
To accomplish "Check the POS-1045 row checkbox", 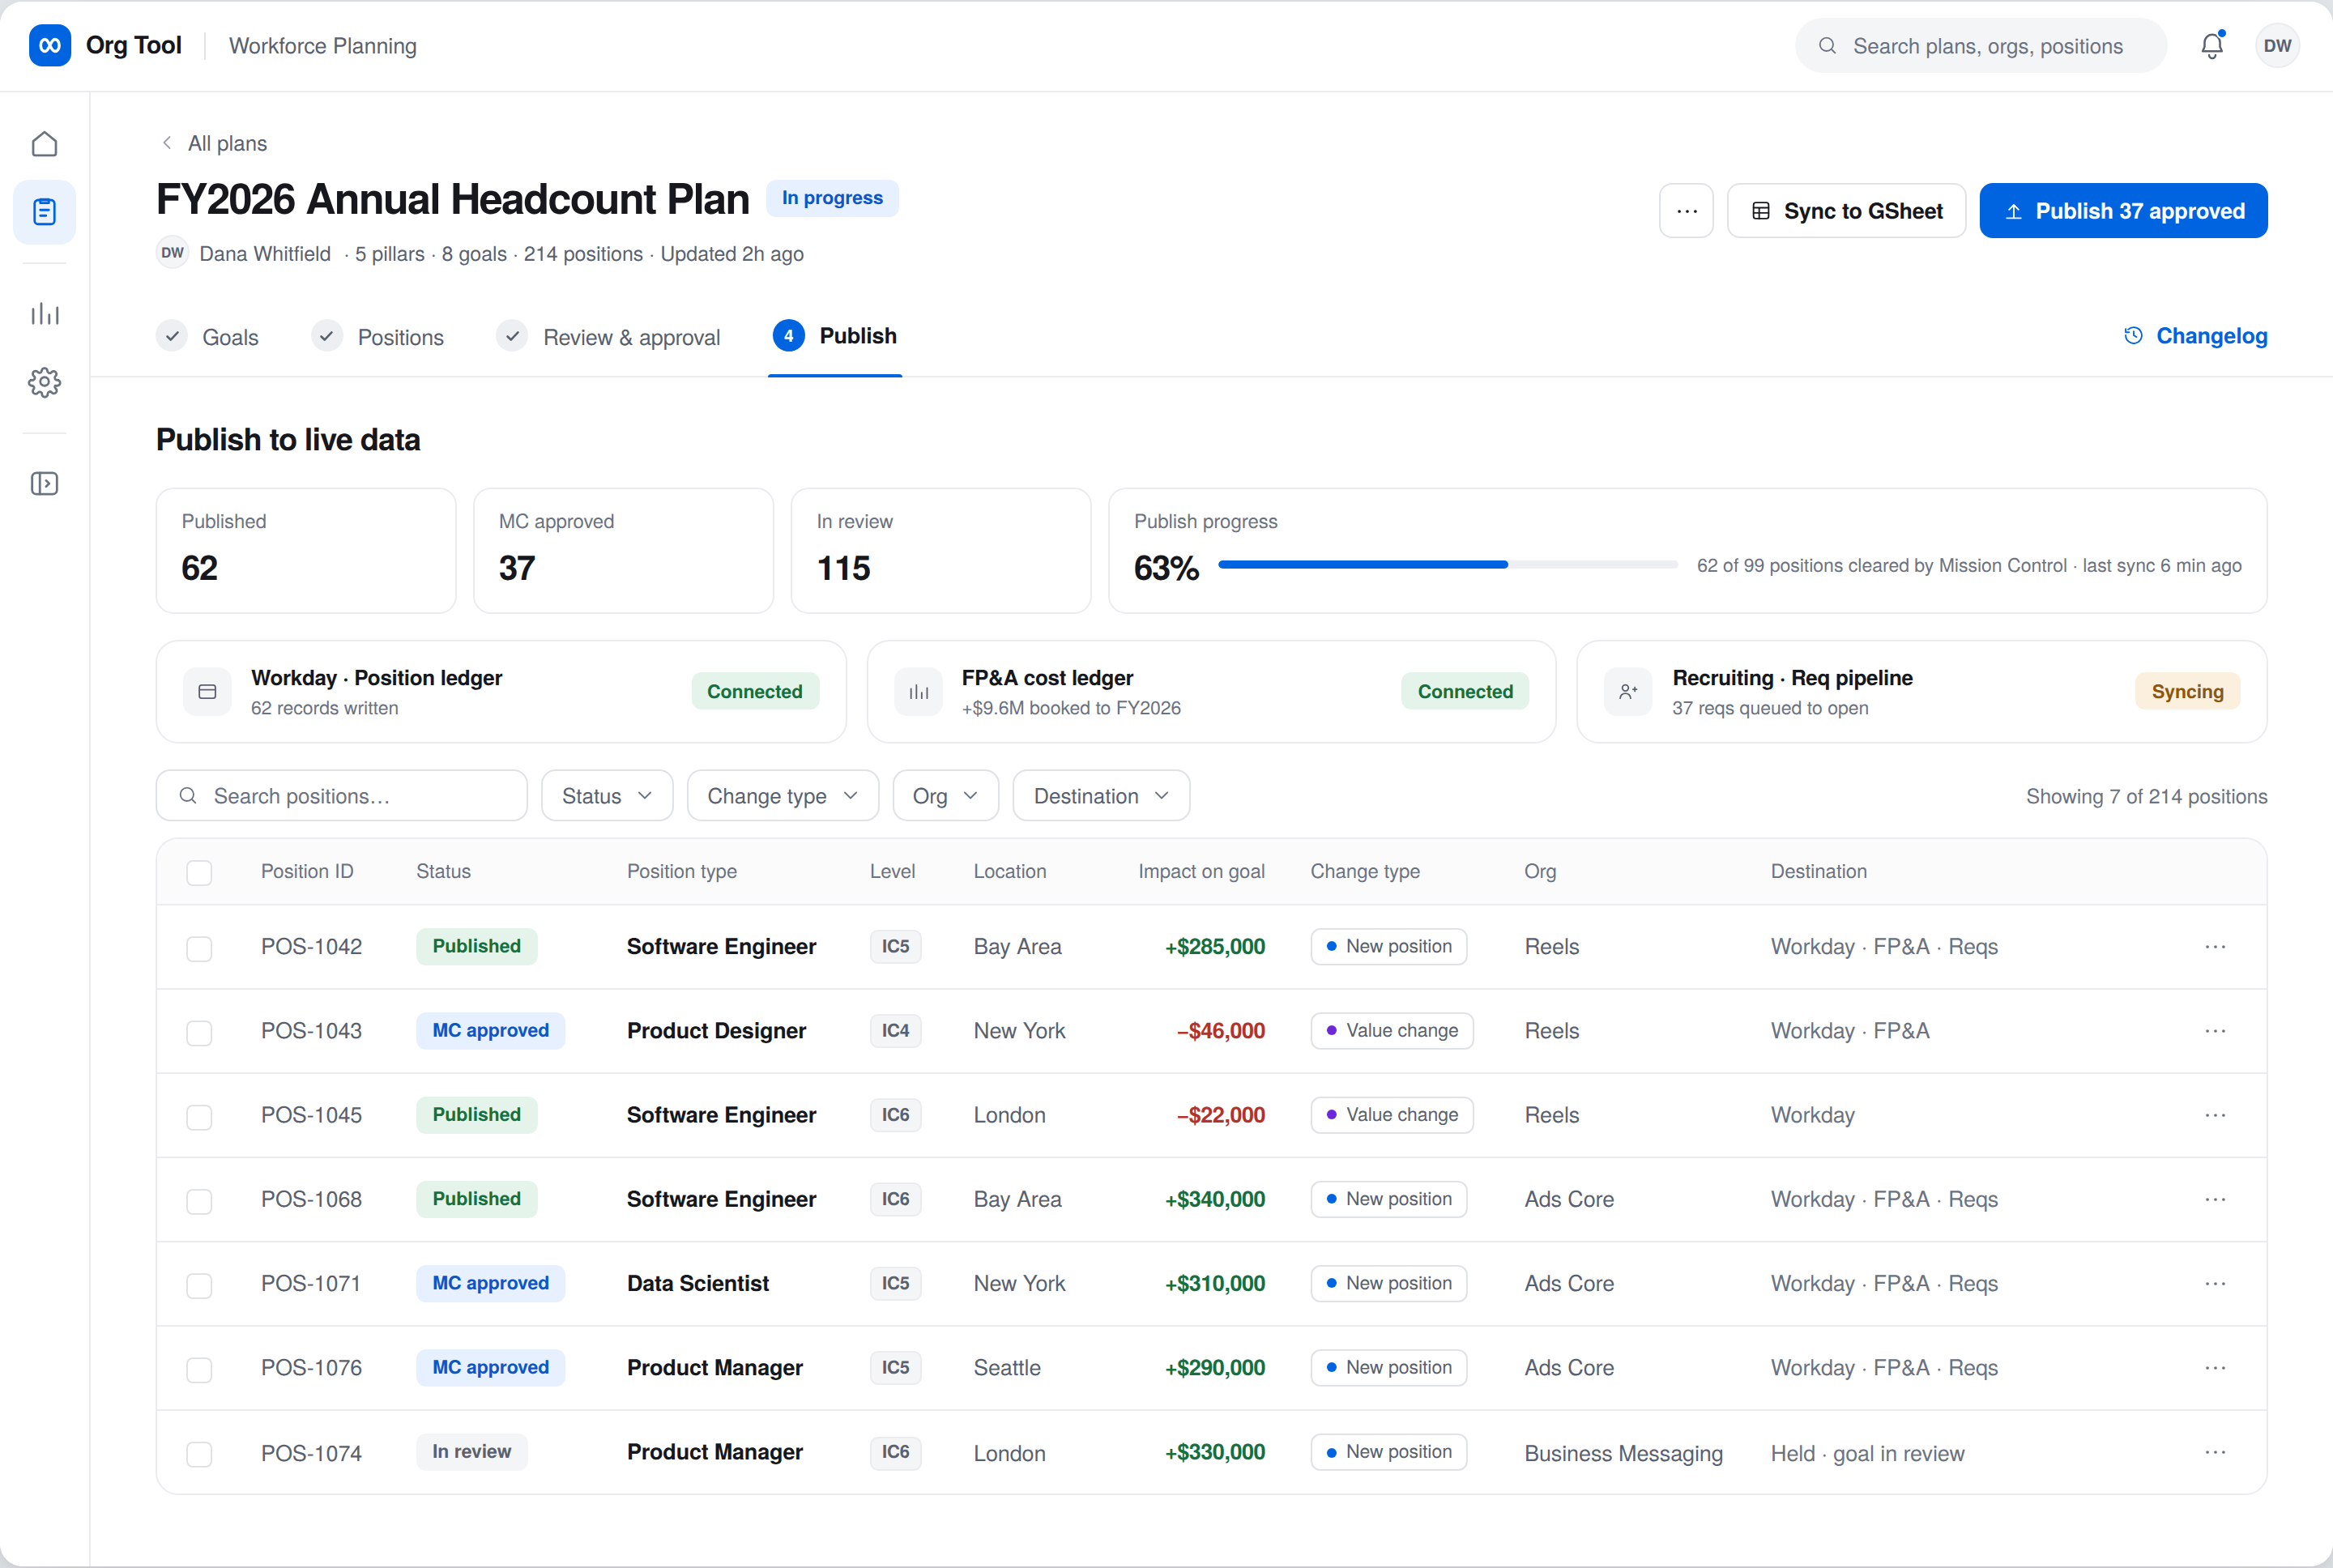I will click(x=199, y=1116).
